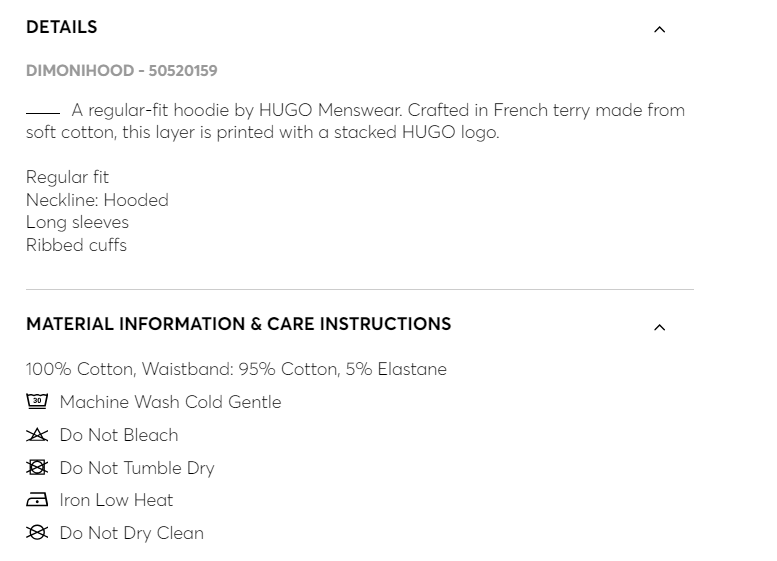The height and width of the screenshot is (561, 777).
Task: Click the Material Information & Care Instructions heading
Action: tap(238, 324)
